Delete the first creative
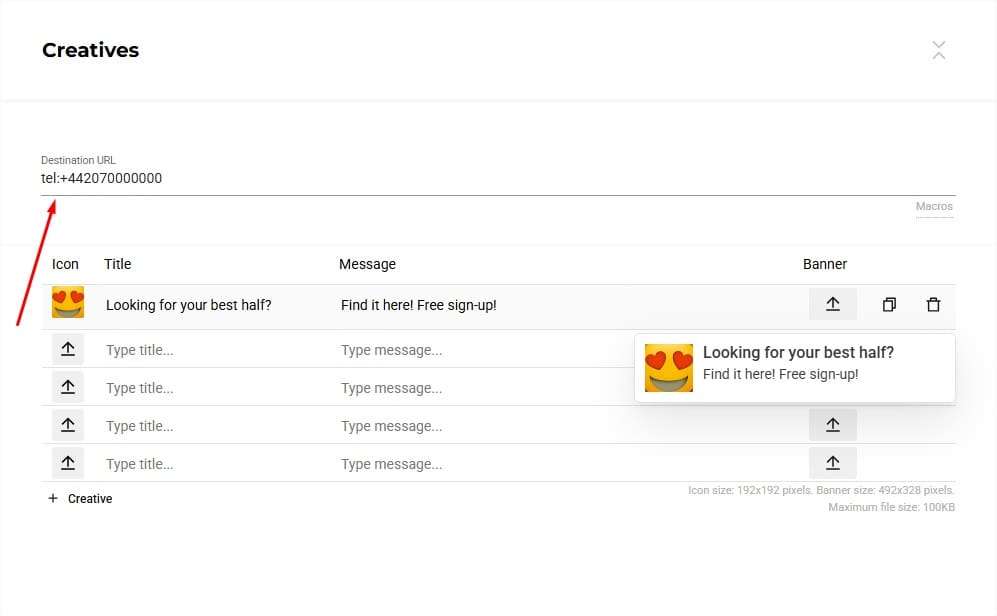The width and height of the screenshot is (997, 616). [x=933, y=305]
